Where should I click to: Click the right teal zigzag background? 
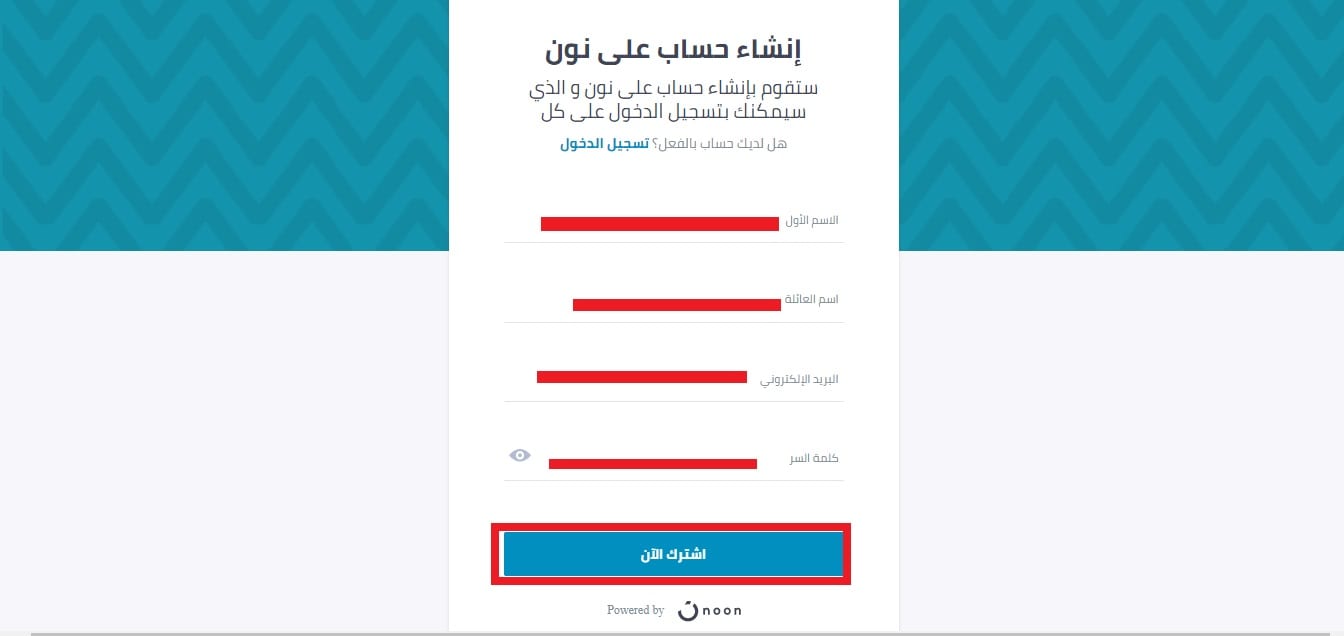tap(1121, 125)
